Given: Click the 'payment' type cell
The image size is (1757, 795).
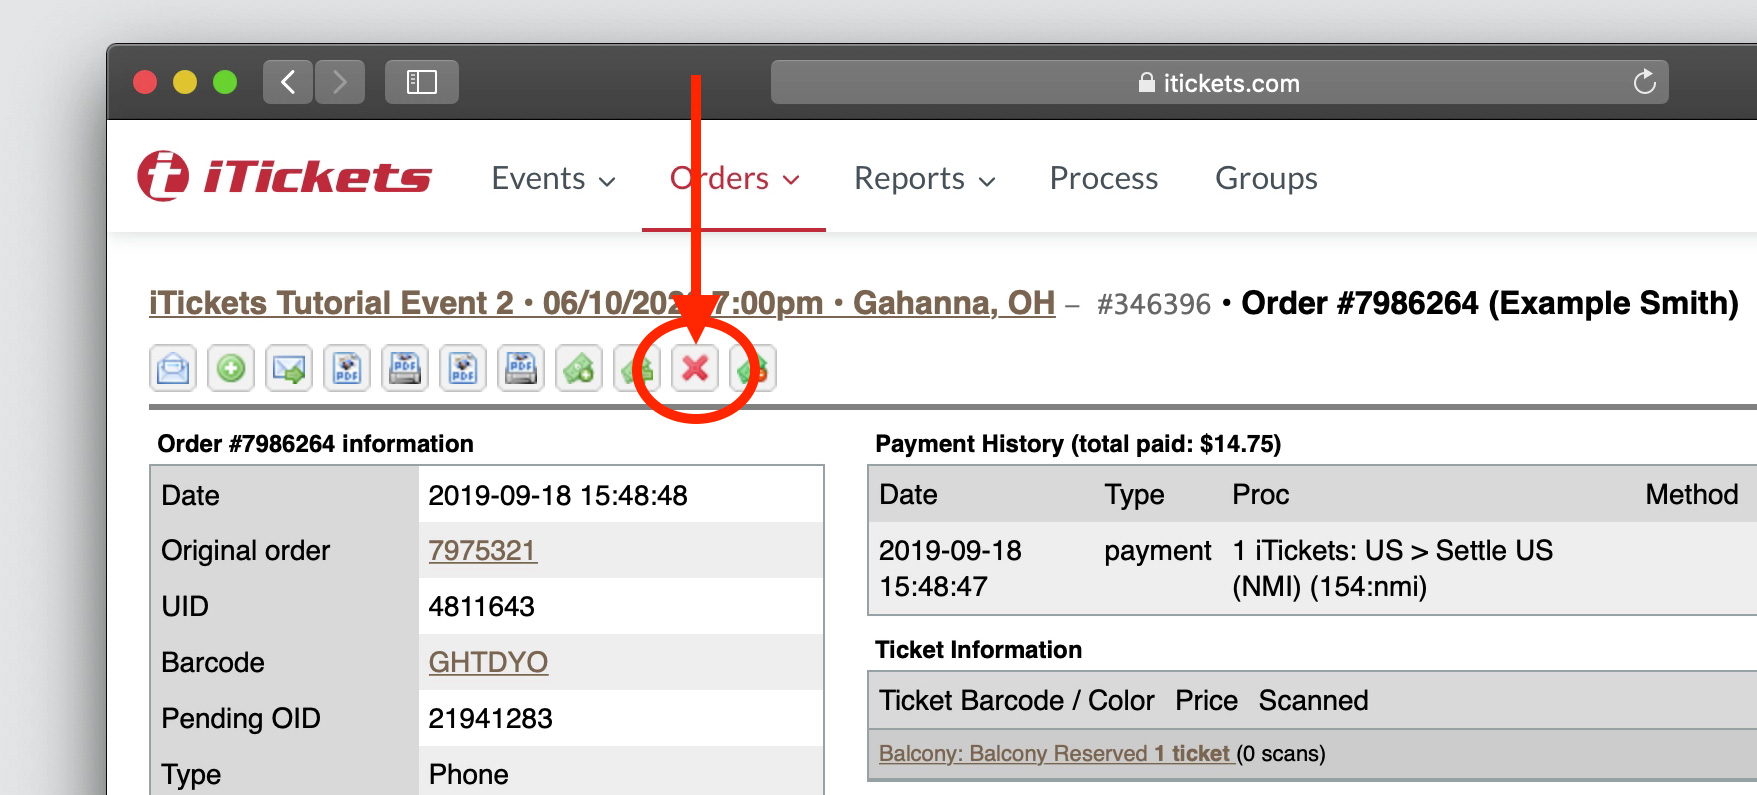Looking at the screenshot, I should pyautogui.click(x=1157, y=551).
